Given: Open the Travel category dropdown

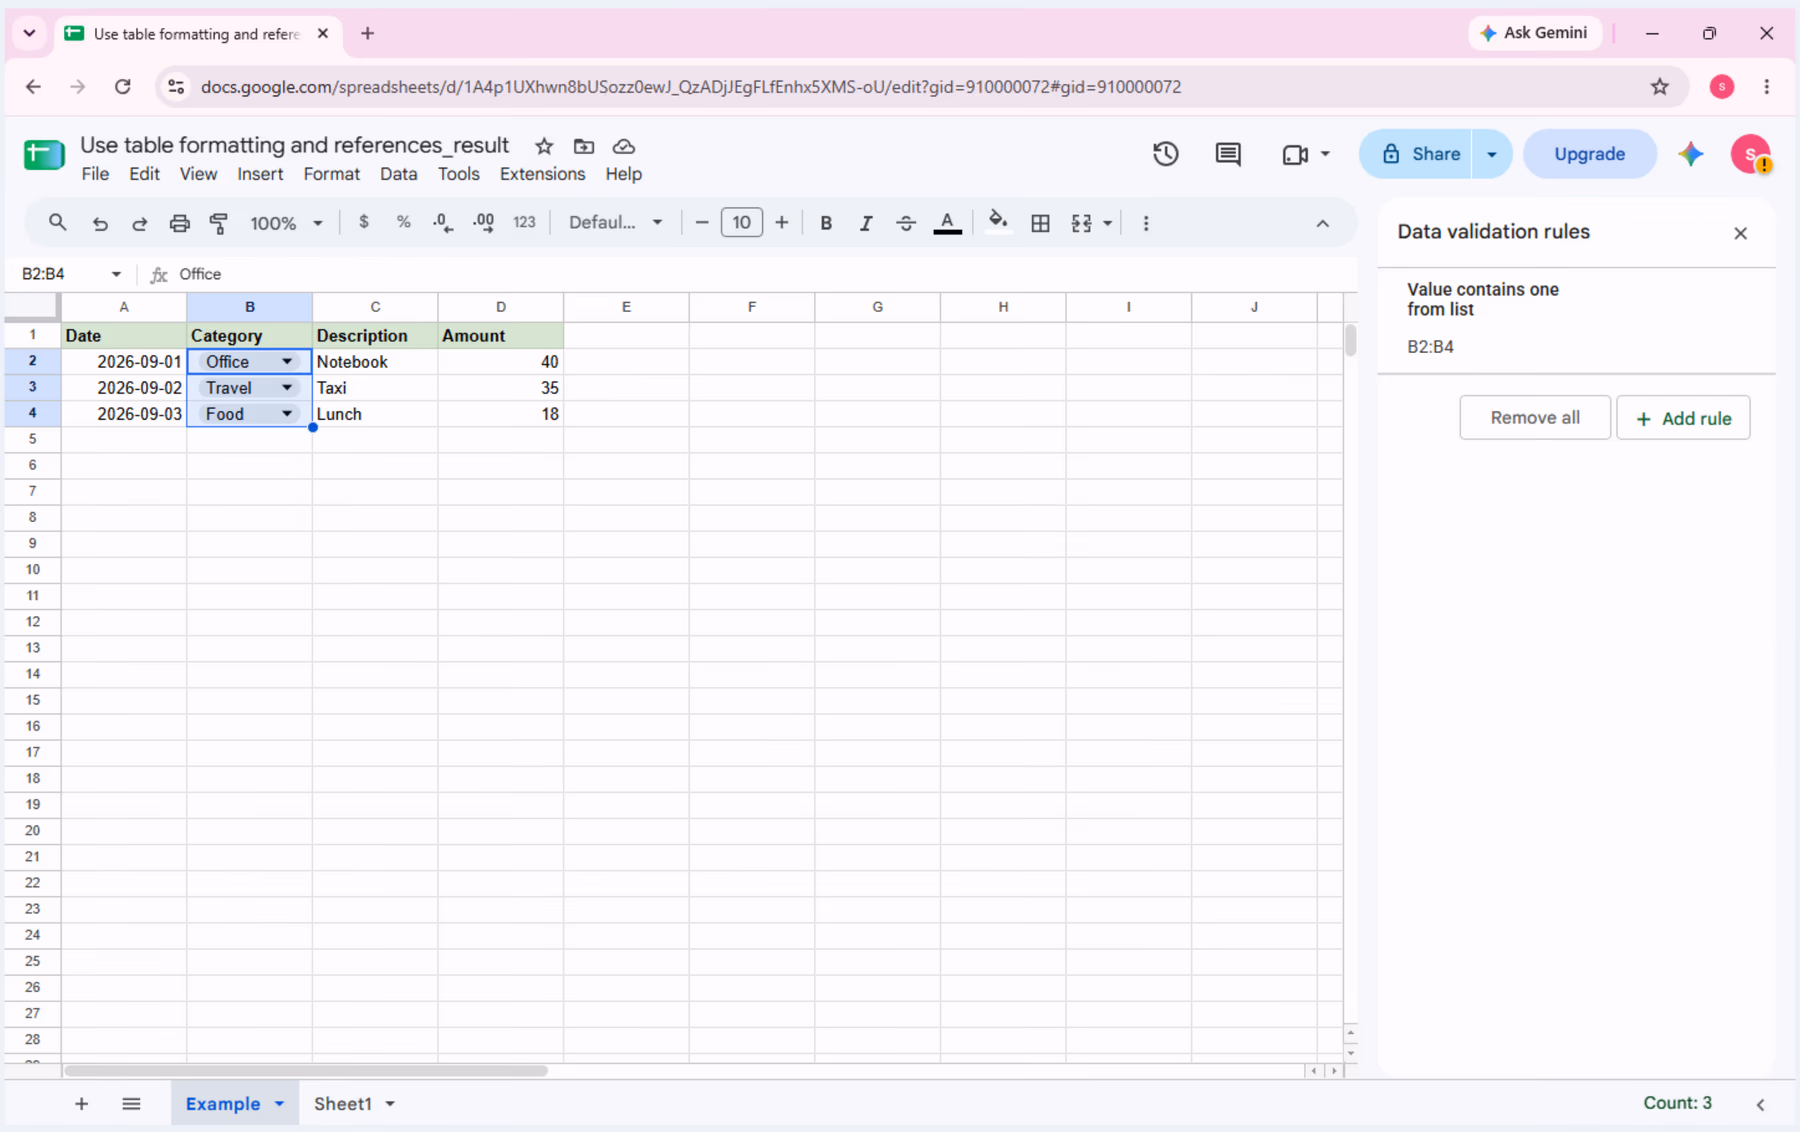Looking at the screenshot, I should point(287,387).
